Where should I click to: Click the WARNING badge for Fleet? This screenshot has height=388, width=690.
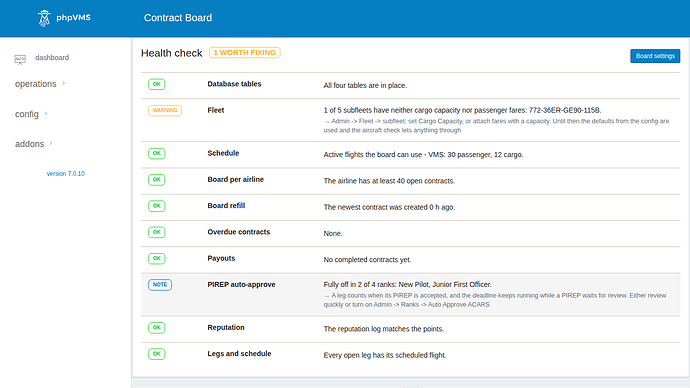(x=165, y=110)
